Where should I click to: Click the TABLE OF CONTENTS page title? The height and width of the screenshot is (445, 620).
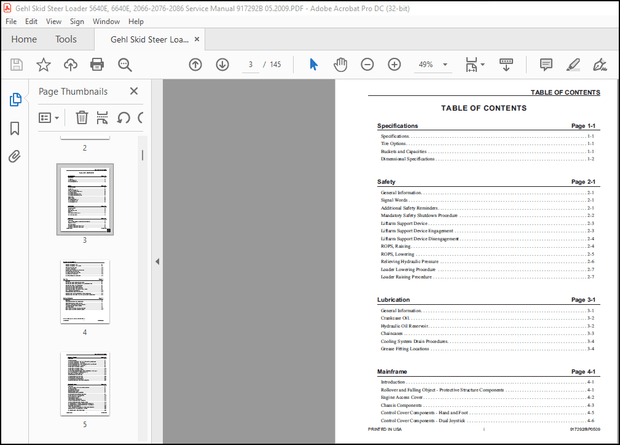pyautogui.click(x=484, y=108)
